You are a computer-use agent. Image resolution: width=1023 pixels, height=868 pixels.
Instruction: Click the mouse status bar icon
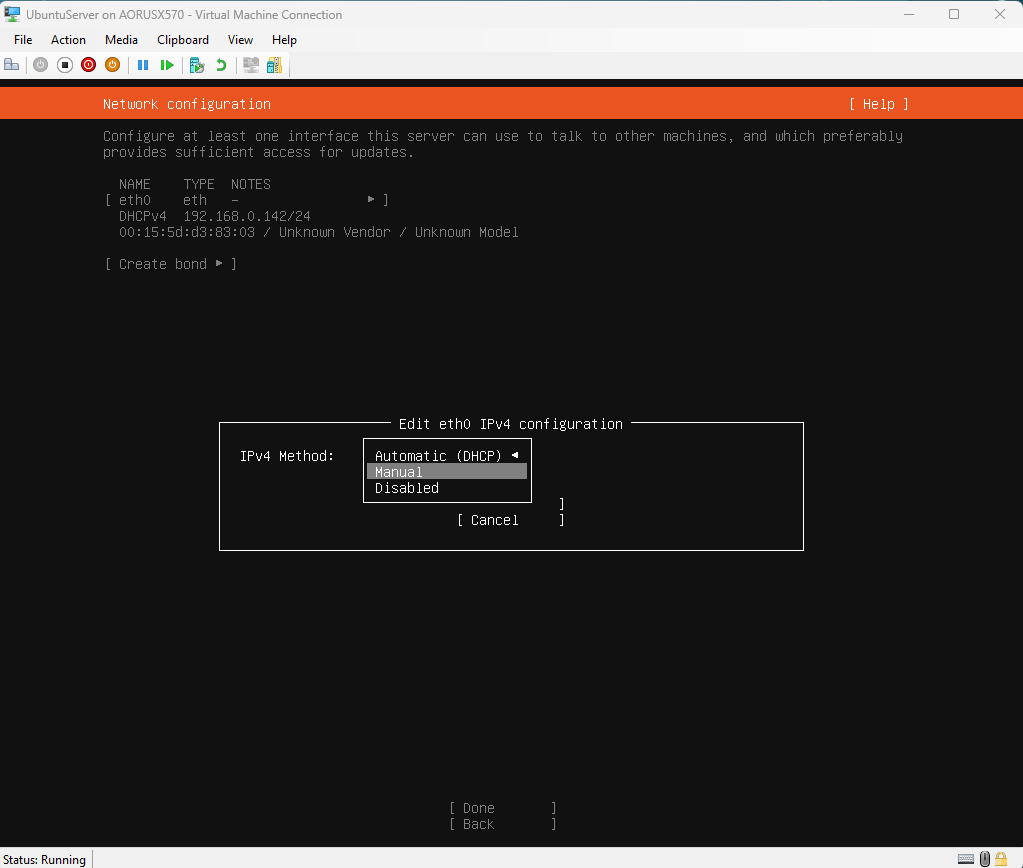[985, 859]
